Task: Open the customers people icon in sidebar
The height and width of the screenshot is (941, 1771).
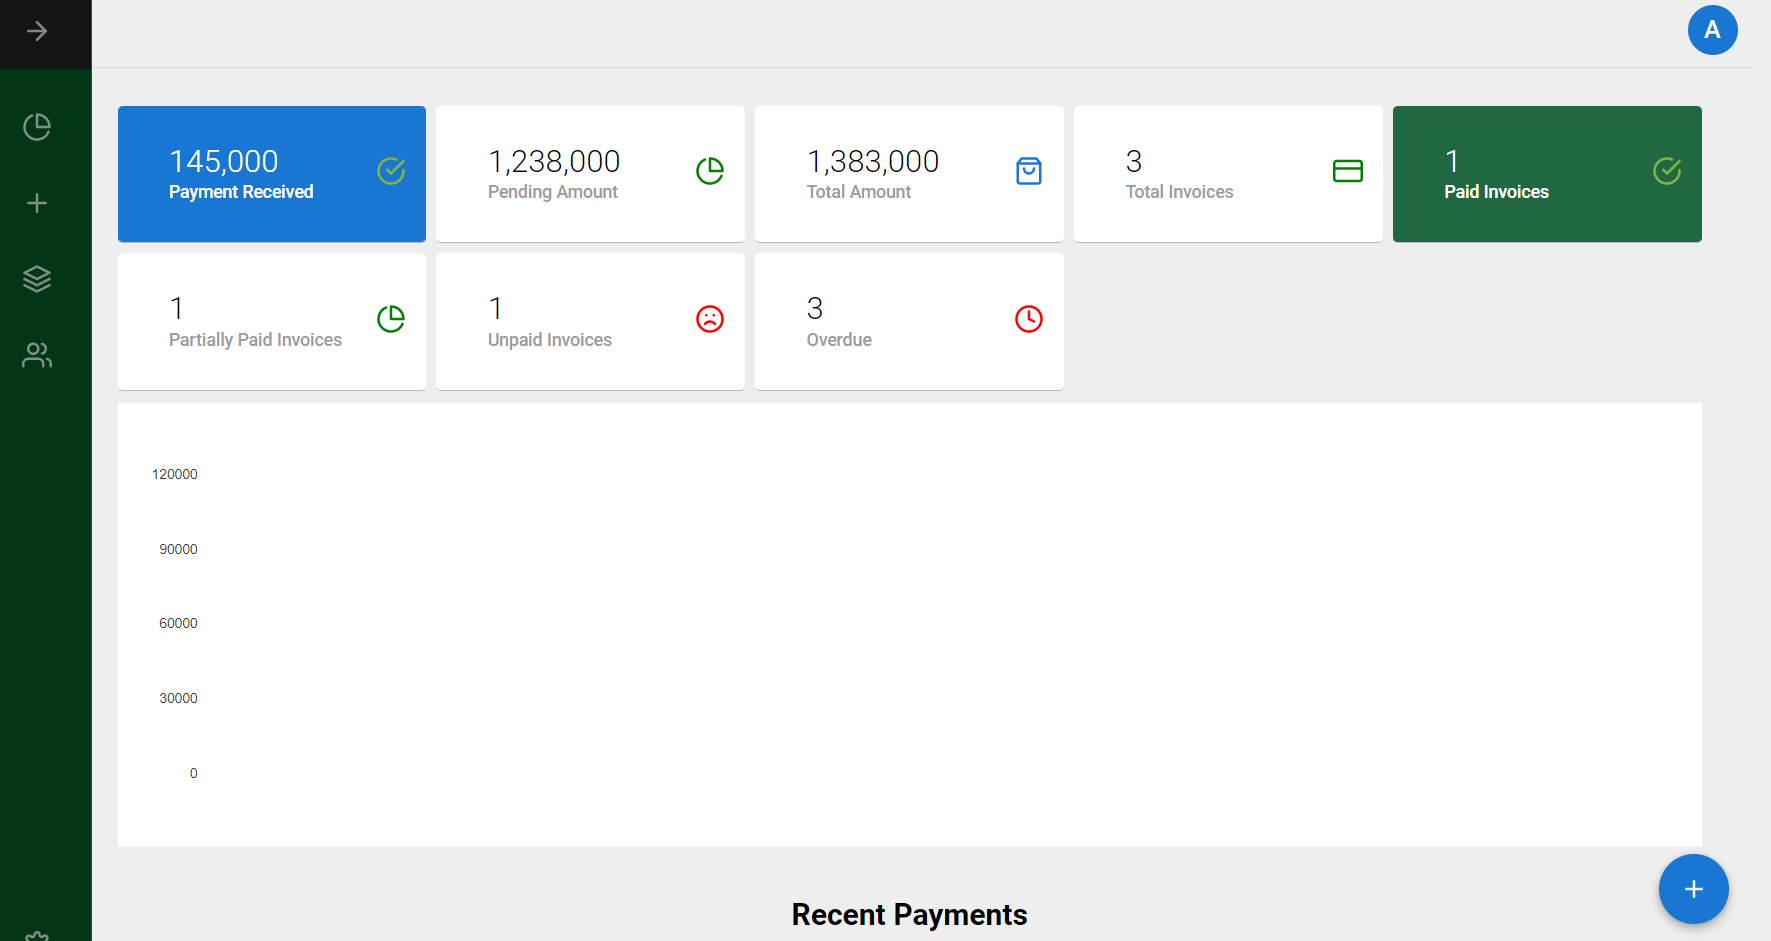Action: [x=37, y=355]
